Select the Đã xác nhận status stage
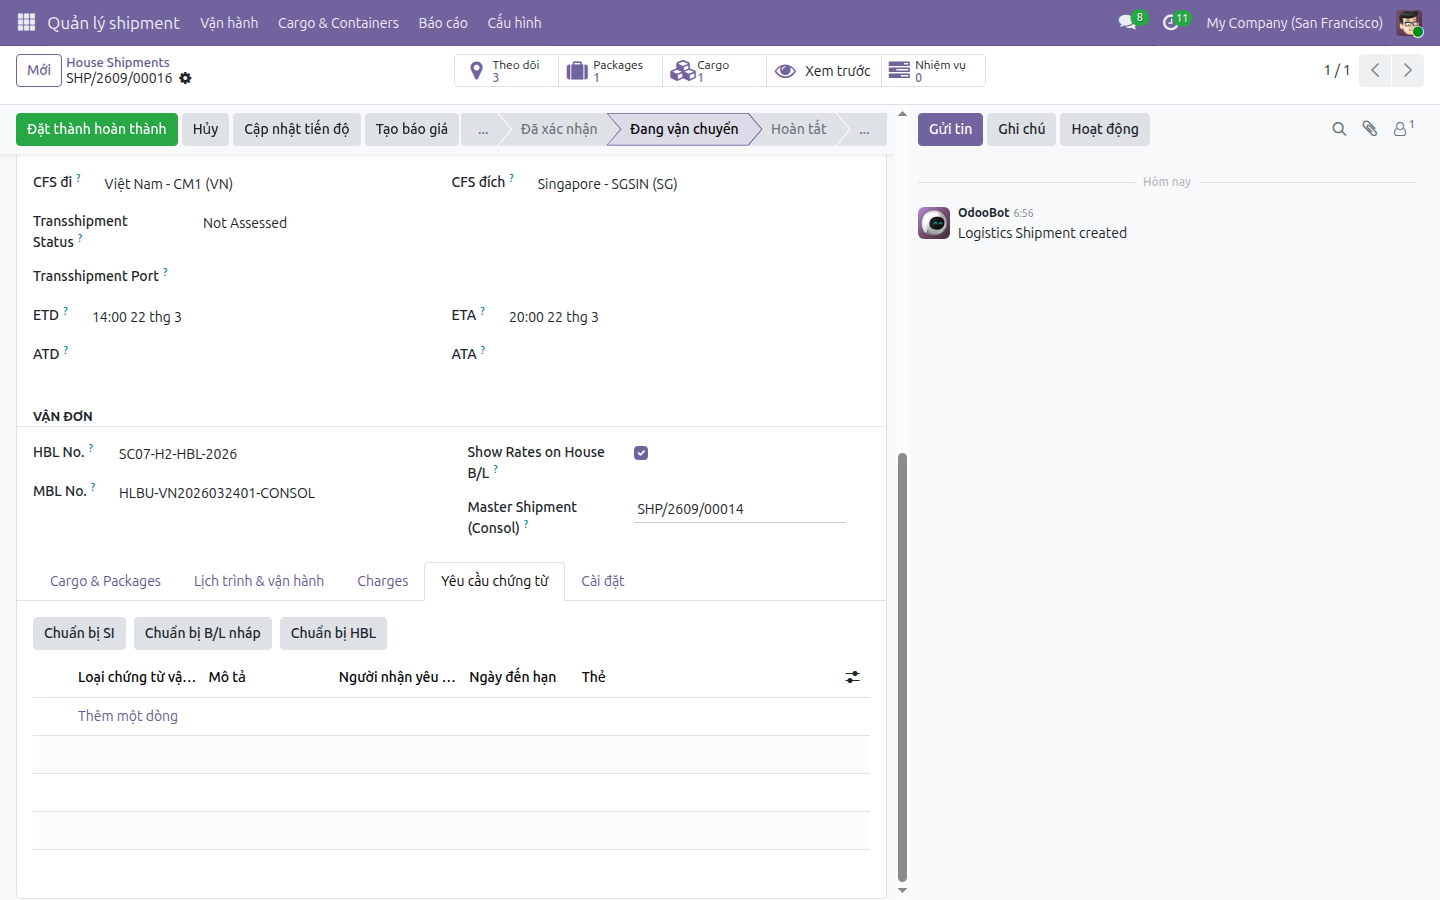The width and height of the screenshot is (1440, 900). click(557, 130)
